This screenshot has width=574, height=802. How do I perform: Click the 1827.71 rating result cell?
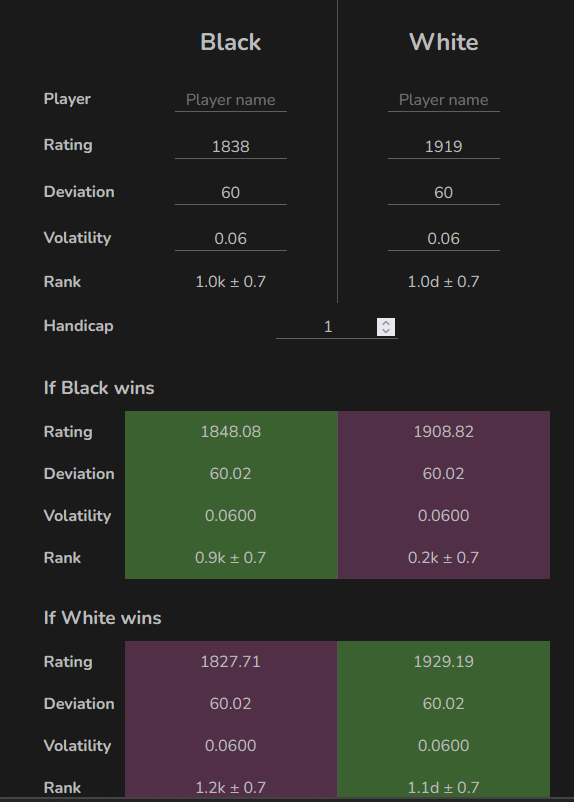click(x=231, y=662)
